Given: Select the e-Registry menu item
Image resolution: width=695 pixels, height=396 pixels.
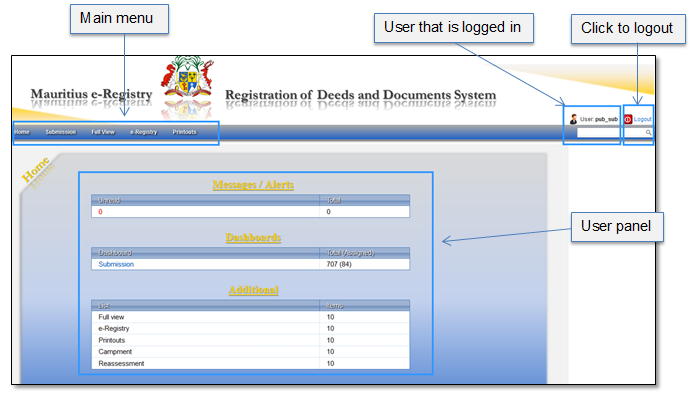Looking at the screenshot, I should 144,132.
